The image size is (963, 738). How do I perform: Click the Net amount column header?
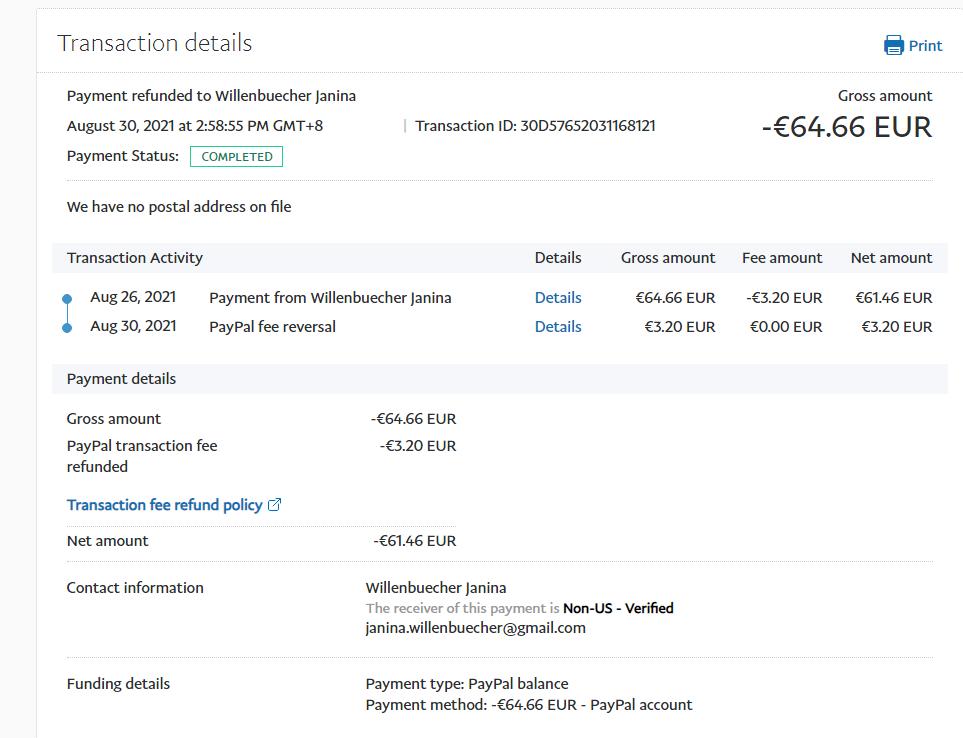click(x=891, y=257)
